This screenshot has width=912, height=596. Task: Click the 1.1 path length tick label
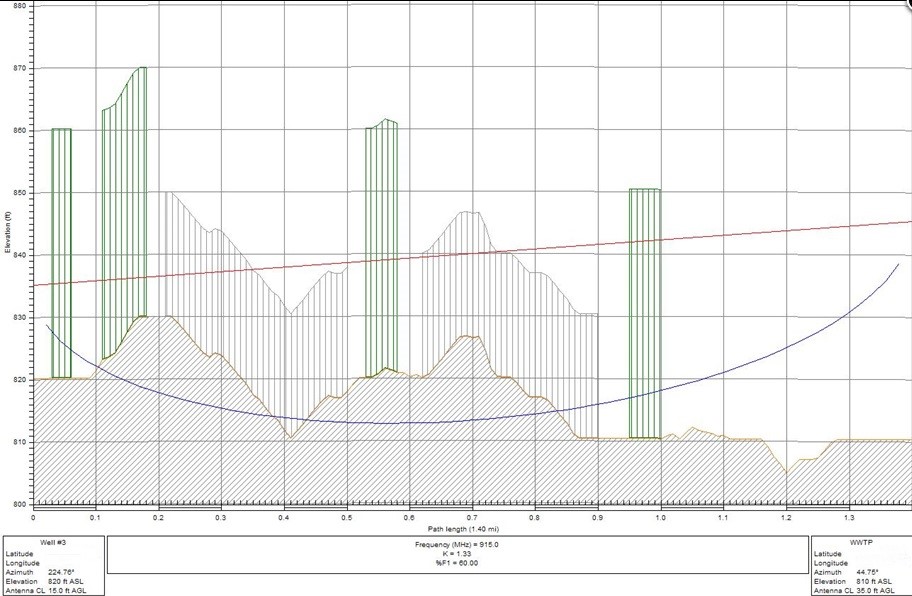coord(724,518)
